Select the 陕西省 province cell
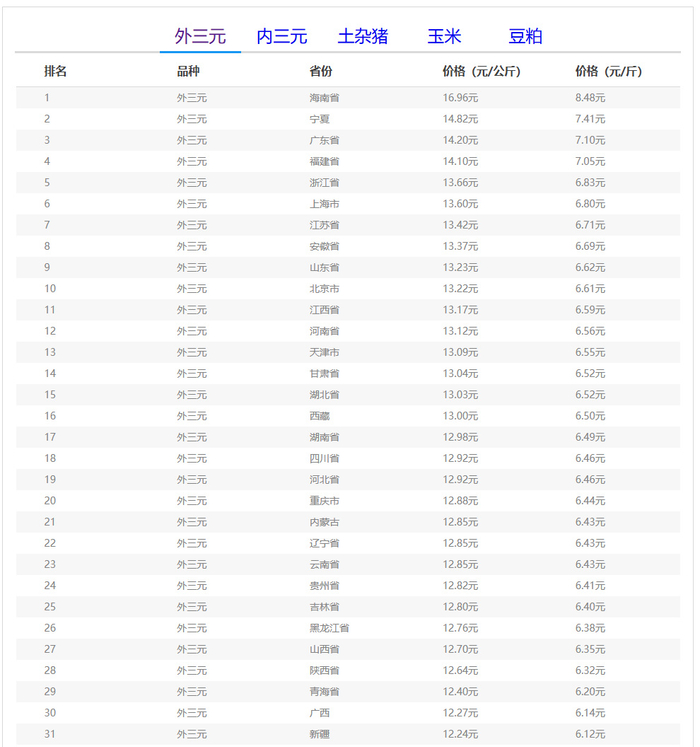The height and width of the screenshot is (747, 700). 325,670
